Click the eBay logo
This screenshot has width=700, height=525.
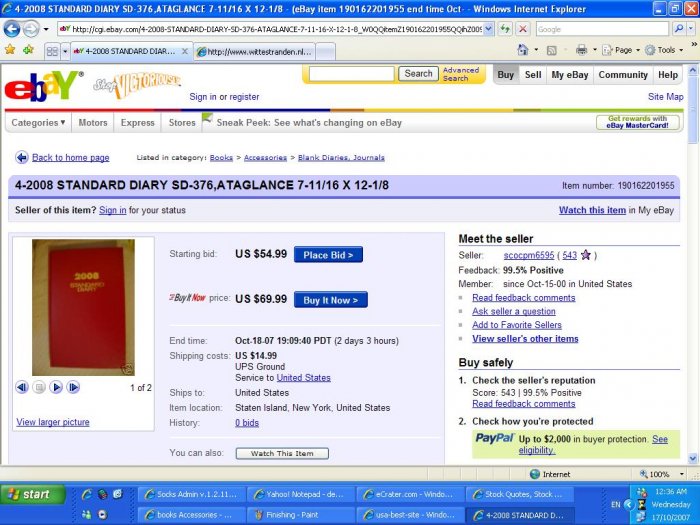tap(43, 86)
